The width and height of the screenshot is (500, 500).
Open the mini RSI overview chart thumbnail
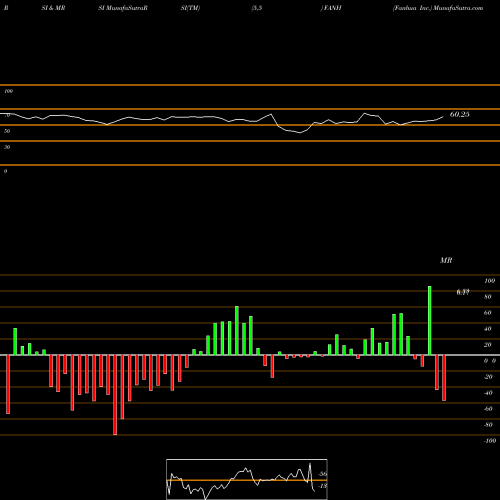click(247, 479)
